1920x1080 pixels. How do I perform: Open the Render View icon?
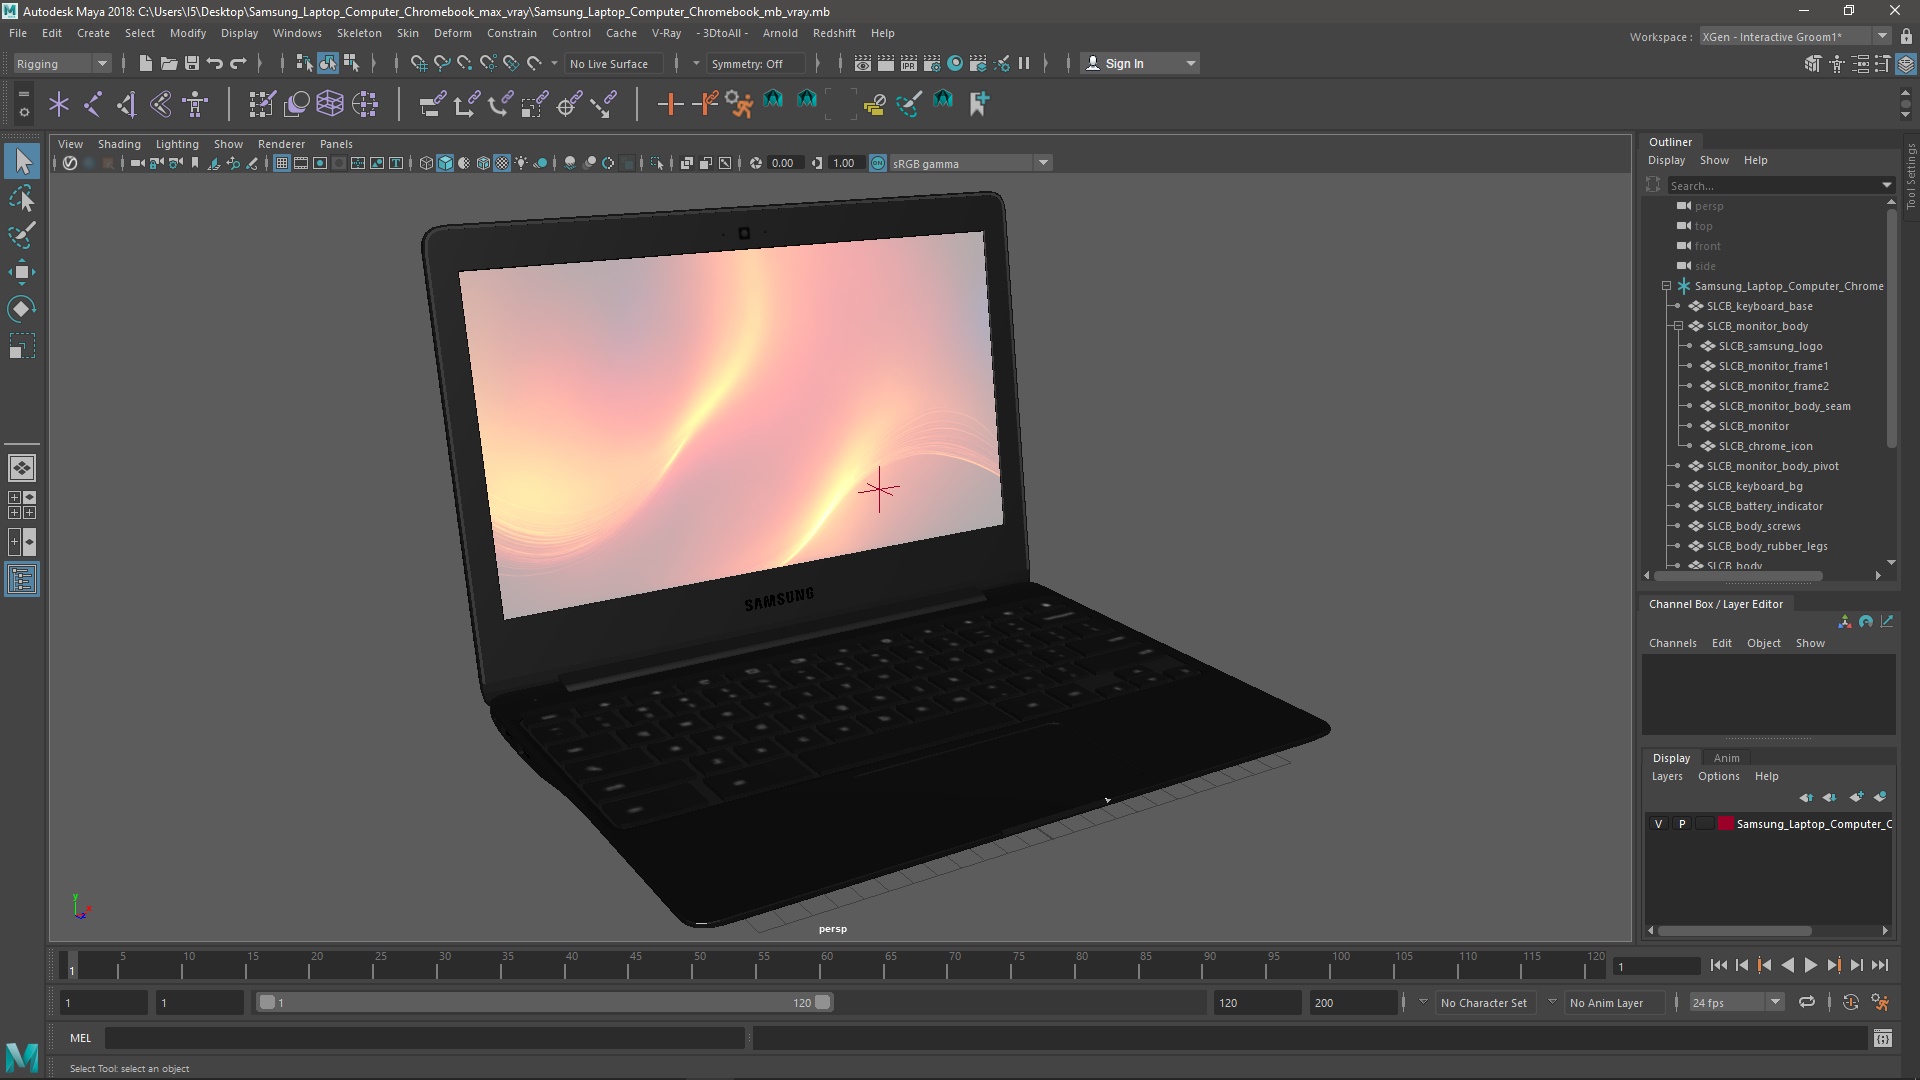coord(862,63)
